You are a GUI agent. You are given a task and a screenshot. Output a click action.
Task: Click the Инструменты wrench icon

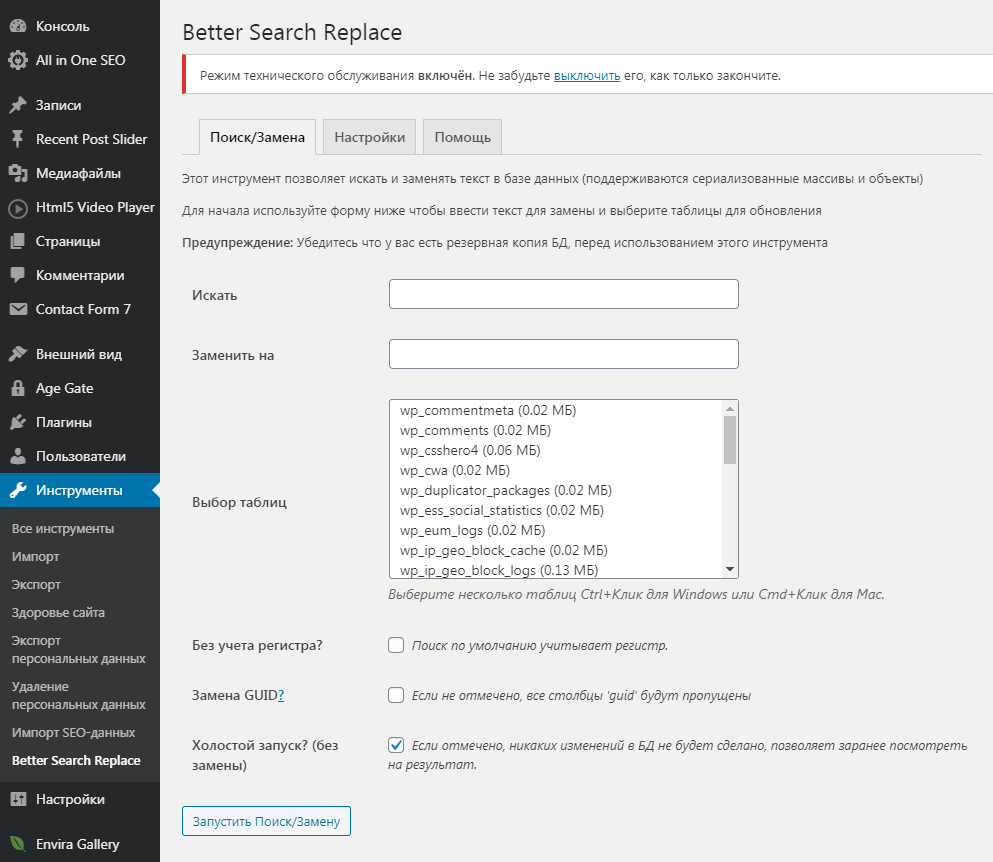click(x=18, y=490)
